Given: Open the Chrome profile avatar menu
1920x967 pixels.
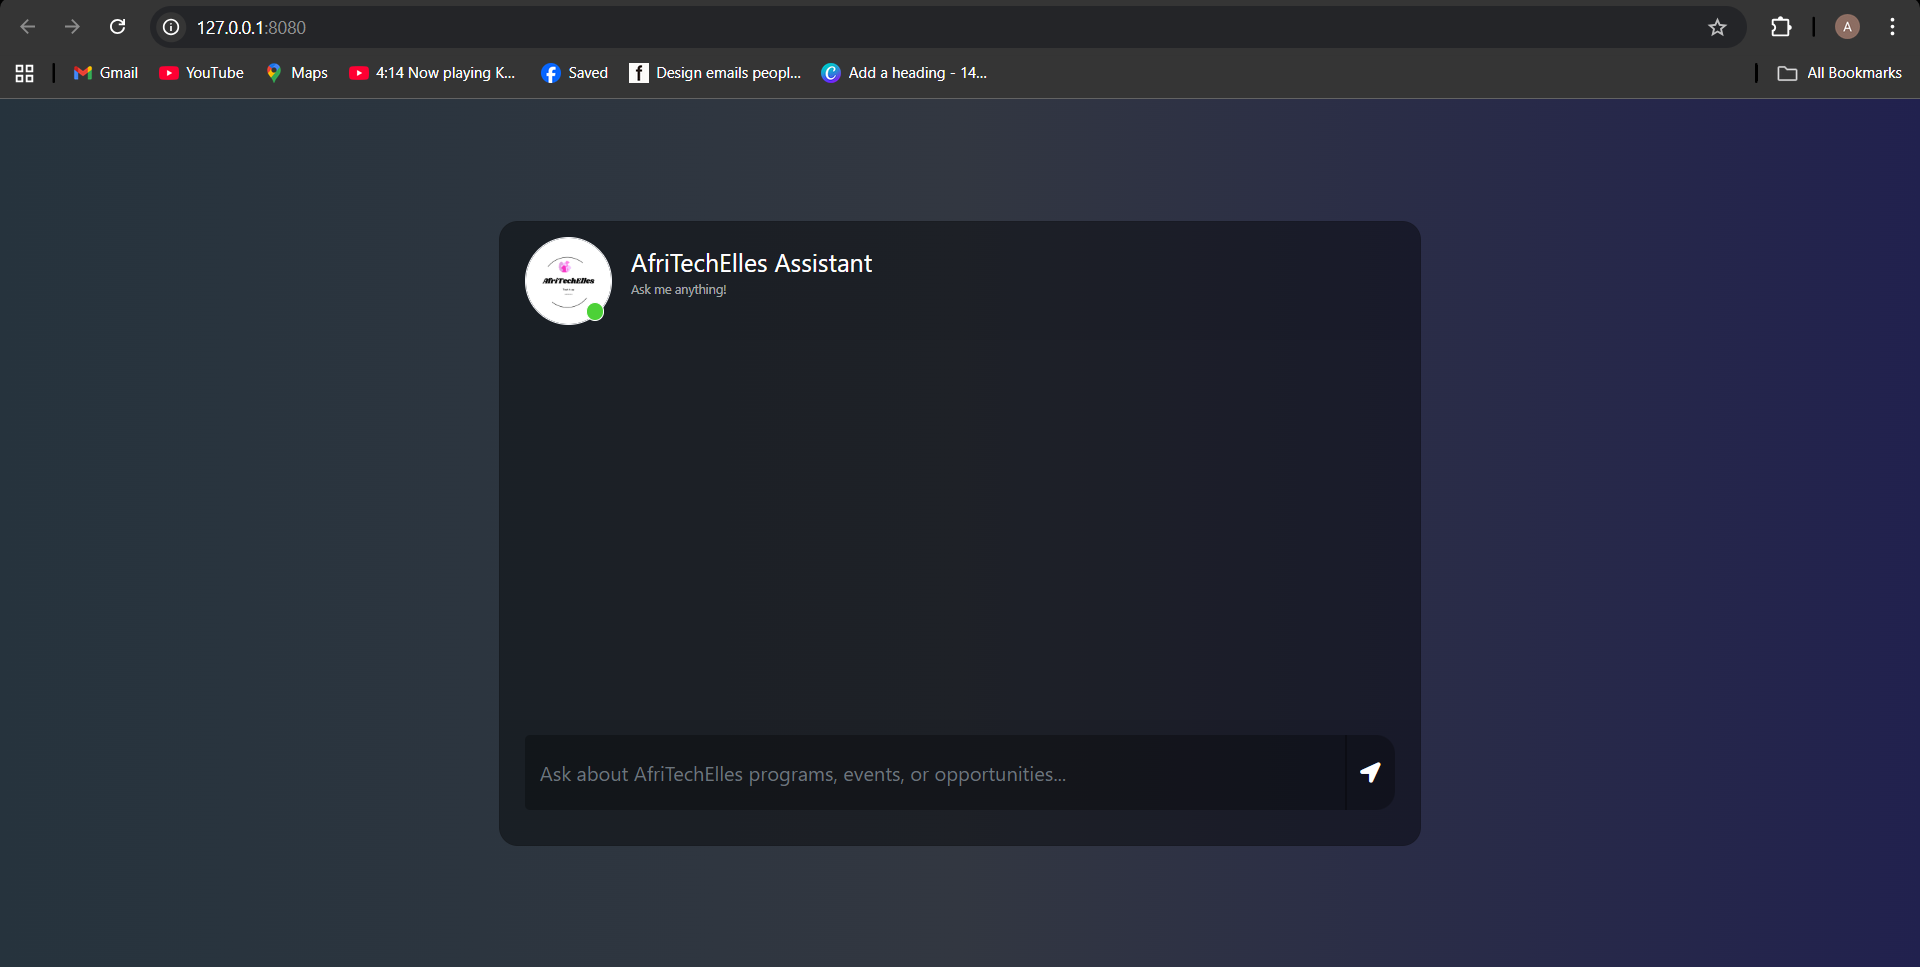Looking at the screenshot, I should (x=1846, y=27).
